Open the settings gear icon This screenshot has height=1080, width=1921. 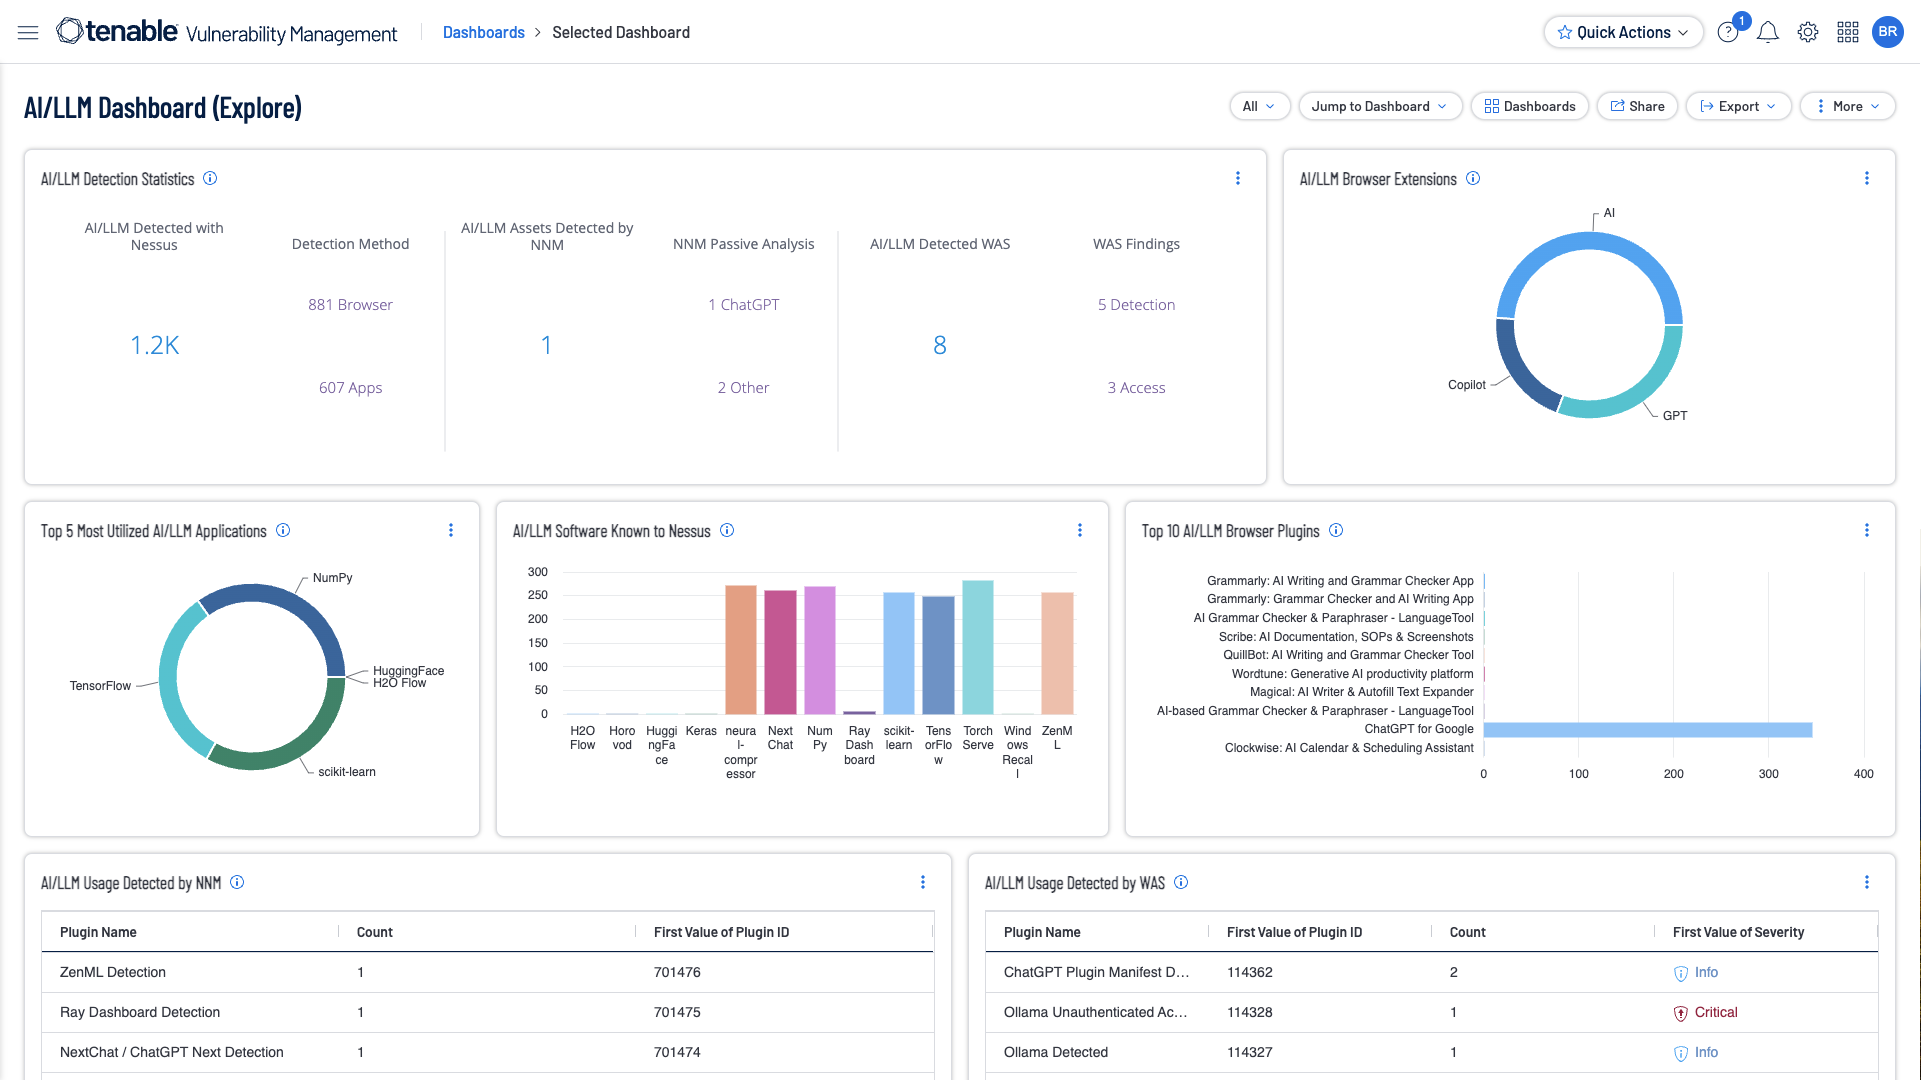[x=1807, y=33]
